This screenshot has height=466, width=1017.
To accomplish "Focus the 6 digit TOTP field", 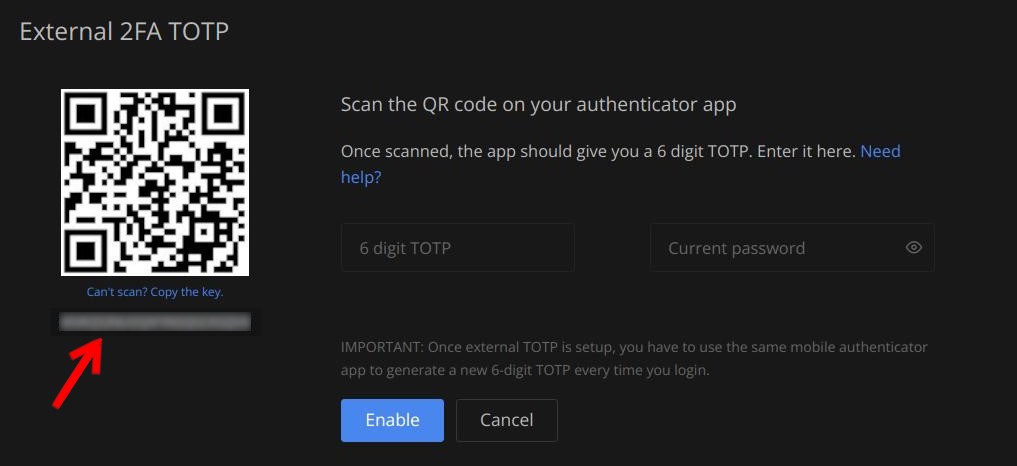I will coord(458,247).
